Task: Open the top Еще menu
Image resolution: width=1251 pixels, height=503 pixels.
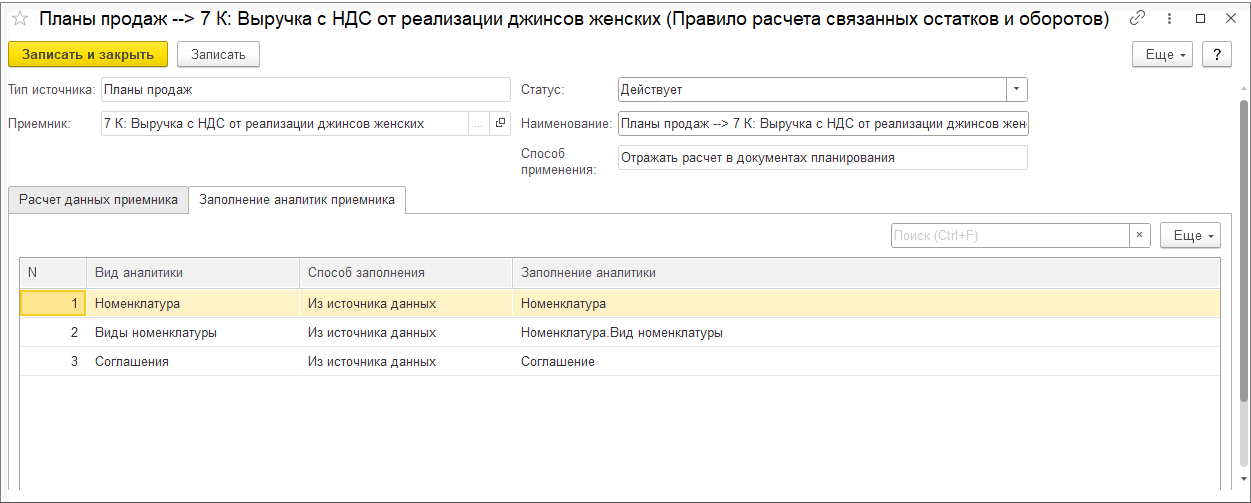Action: [1162, 55]
